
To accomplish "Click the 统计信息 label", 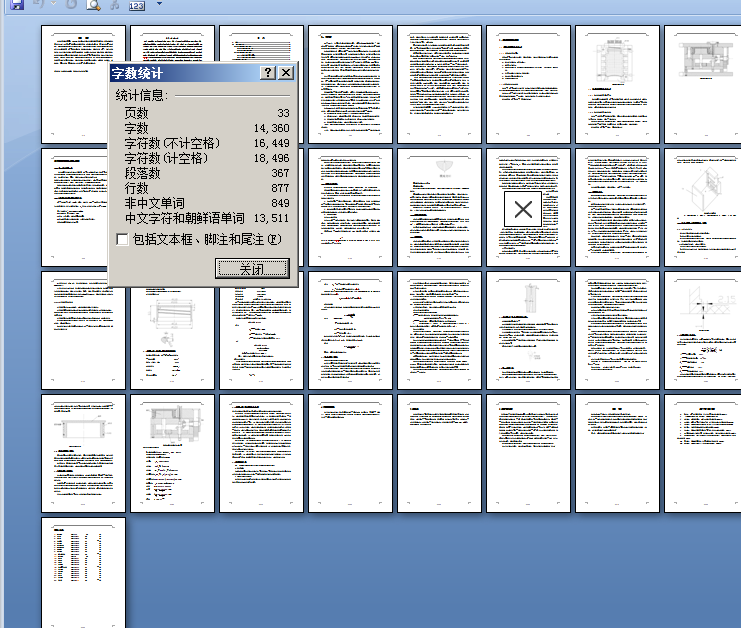I will [x=142, y=95].
